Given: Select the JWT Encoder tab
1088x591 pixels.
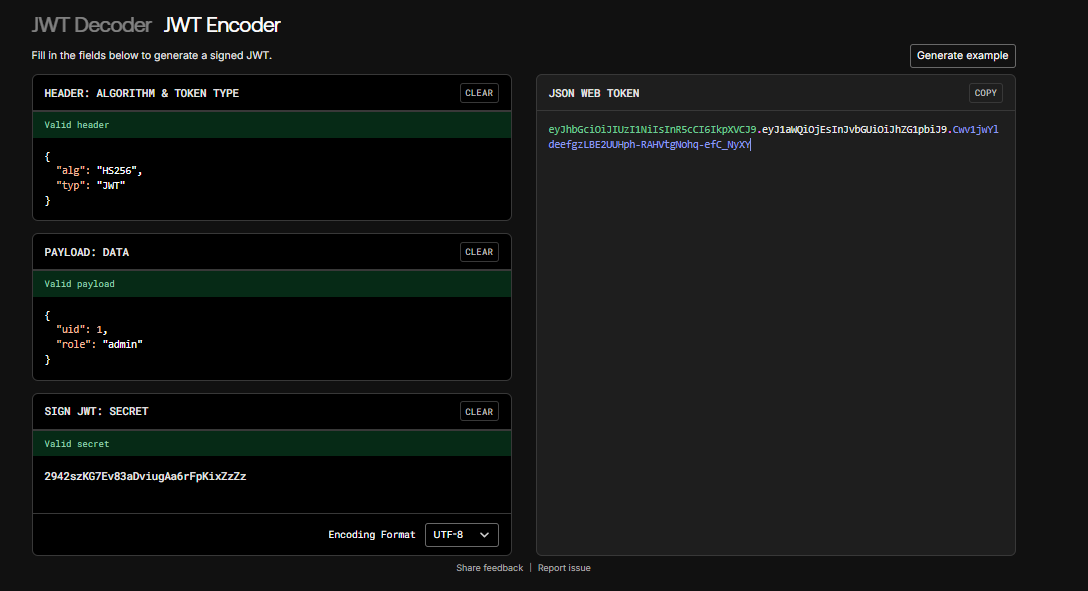Looking at the screenshot, I should (x=222, y=25).
